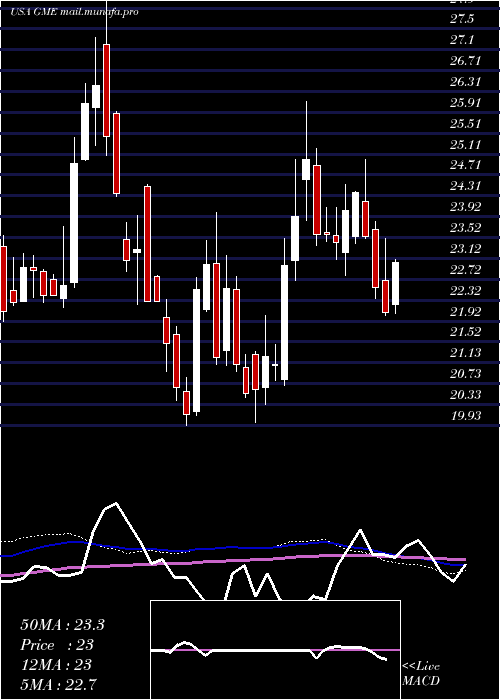Screen dimensions: 500x700
Task: Click the 26.71 price axis label
Action: coord(466,61)
